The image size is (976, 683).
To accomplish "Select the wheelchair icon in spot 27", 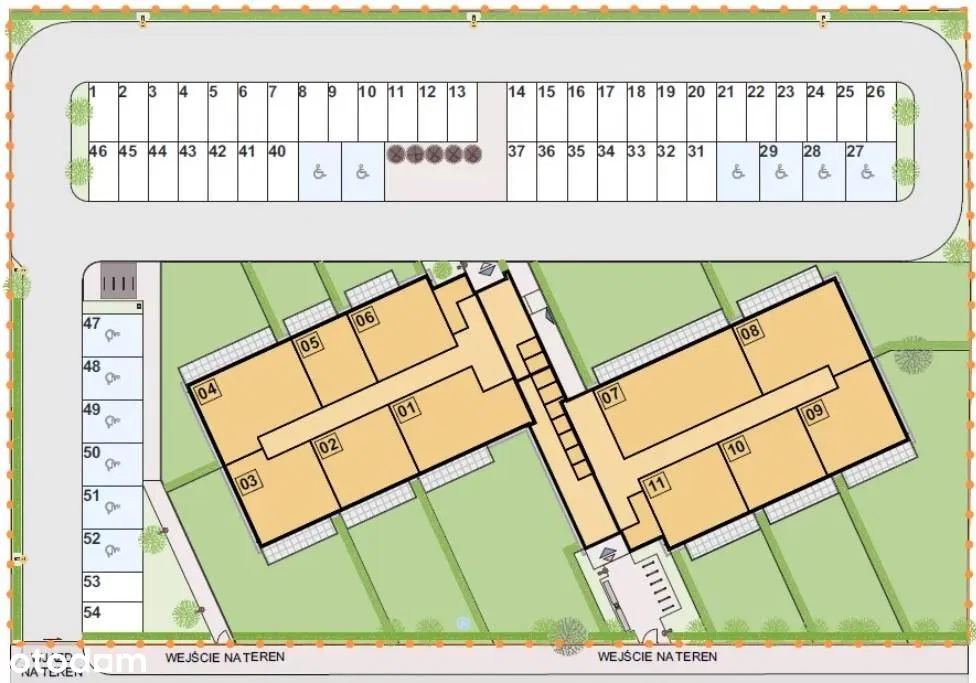I will point(866,172).
